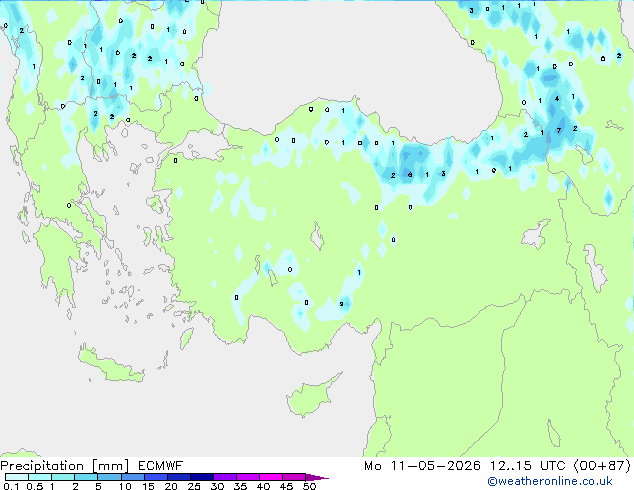This screenshot has height=490, width=634.
Task: Click the "15" legend scale label
Action: pyautogui.click(x=148, y=486)
